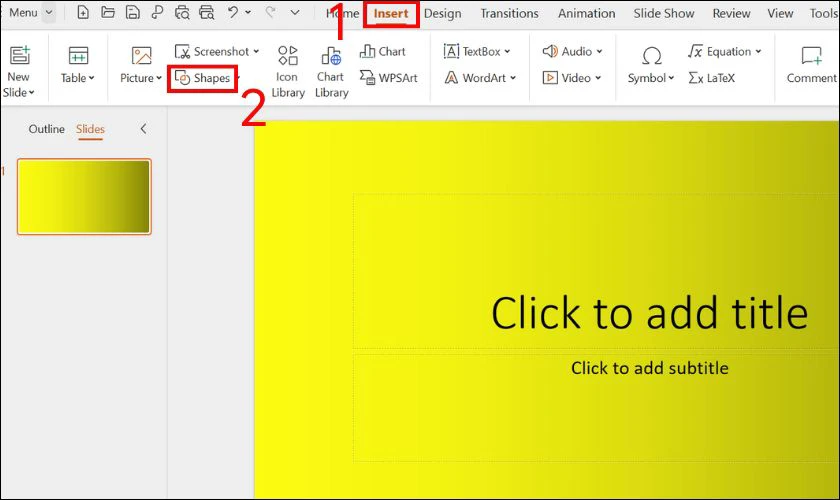840x500 pixels.
Task: Save the presentation with the Save icon
Action: (132, 12)
